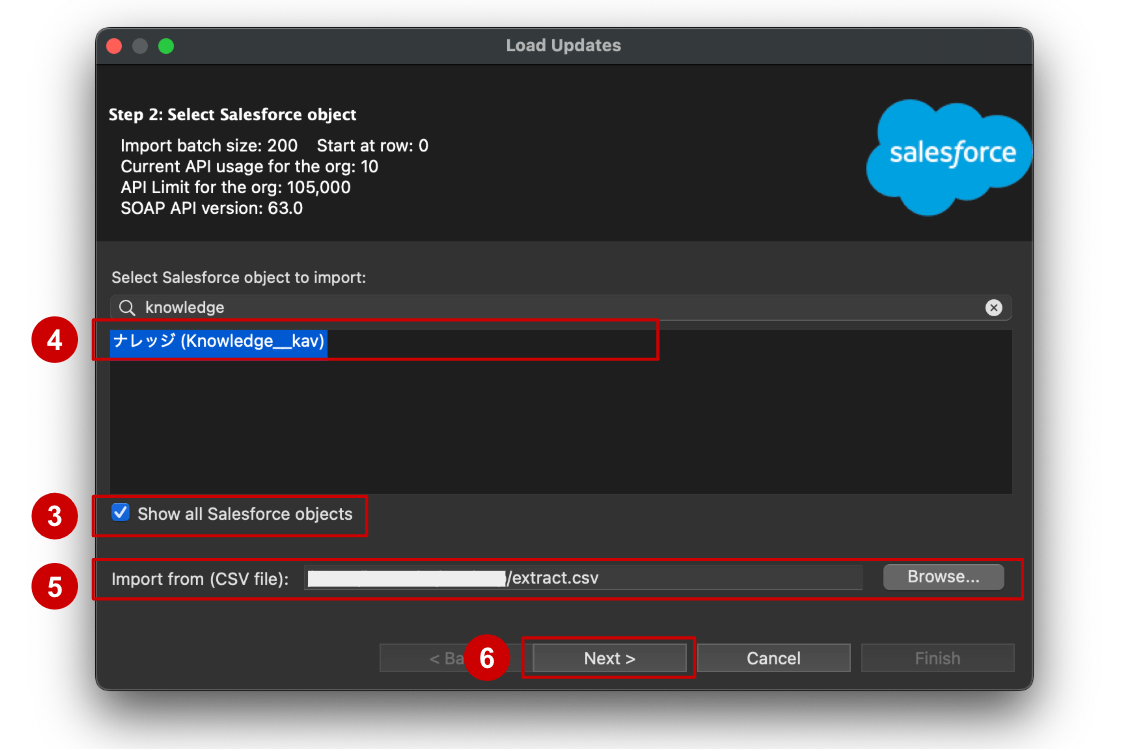
Task: Toggle Show all Salesforce objects checkbox
Action: tap(120, 512)
